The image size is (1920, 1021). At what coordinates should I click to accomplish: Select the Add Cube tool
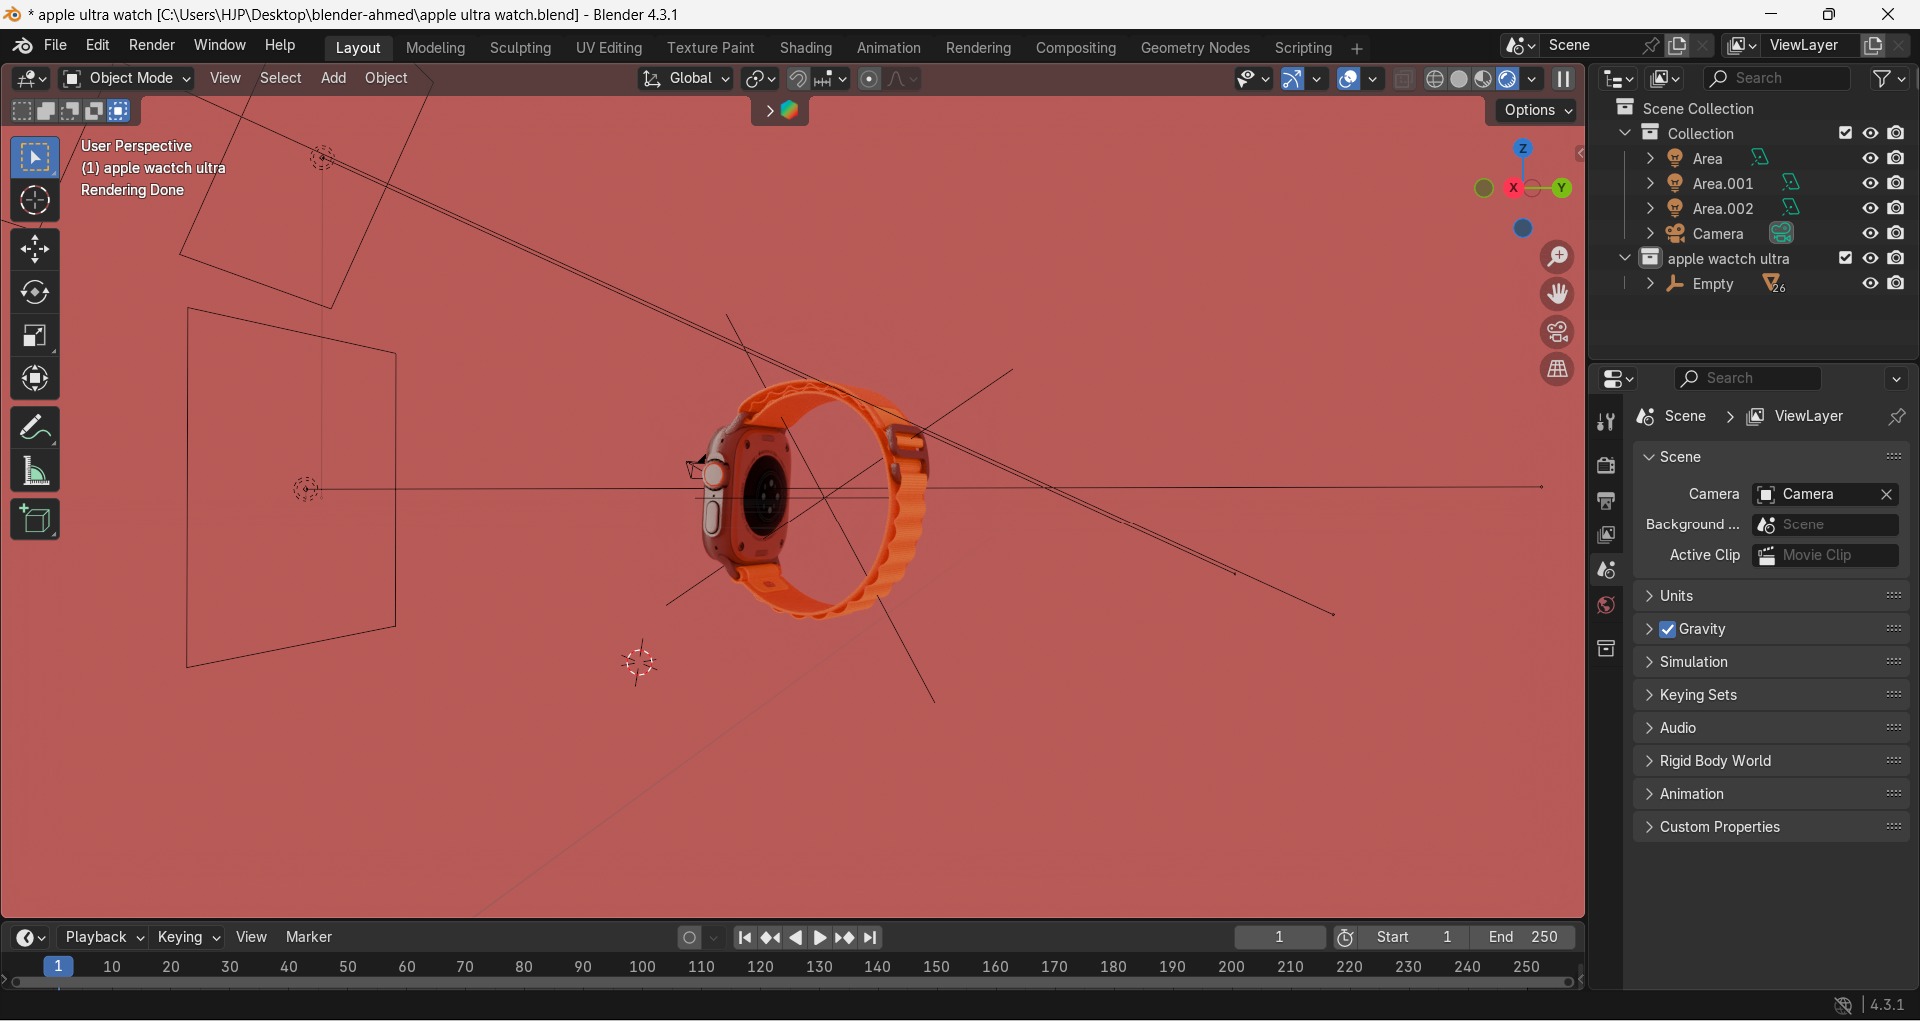35,520
